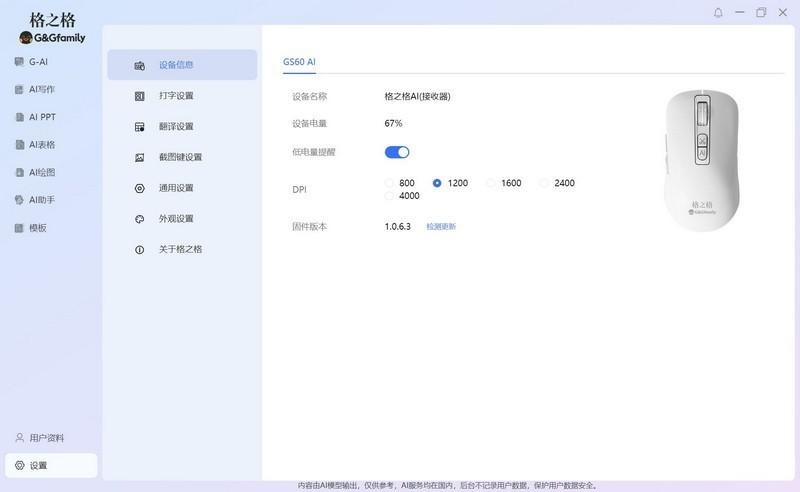This screenshot has width=800, height=492.
Task: Open the 关于格之格 menu label
Action: pyautogui.click(x=181, y=249)
